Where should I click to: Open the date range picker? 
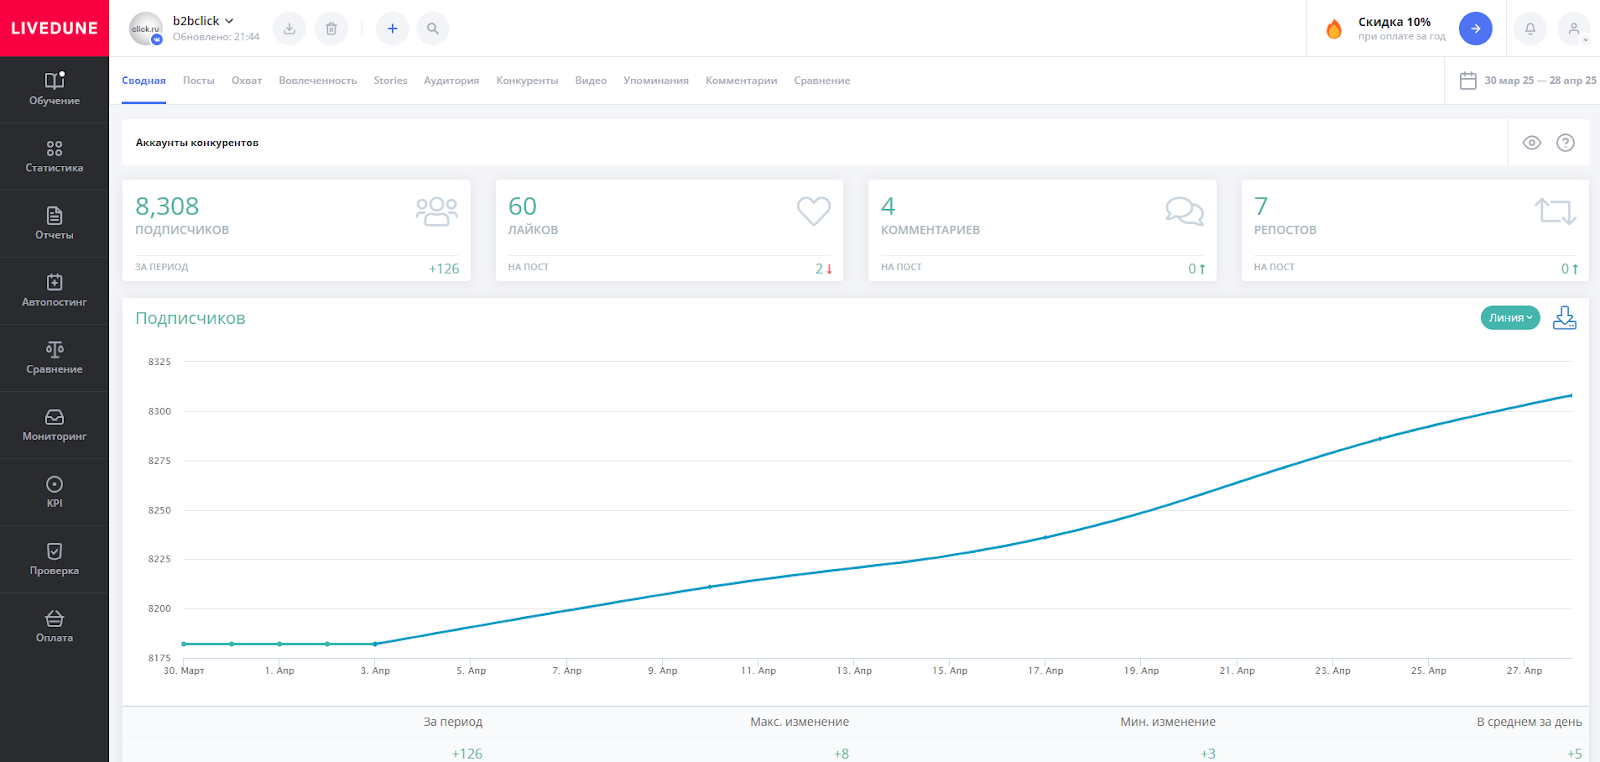(1527, 81)
